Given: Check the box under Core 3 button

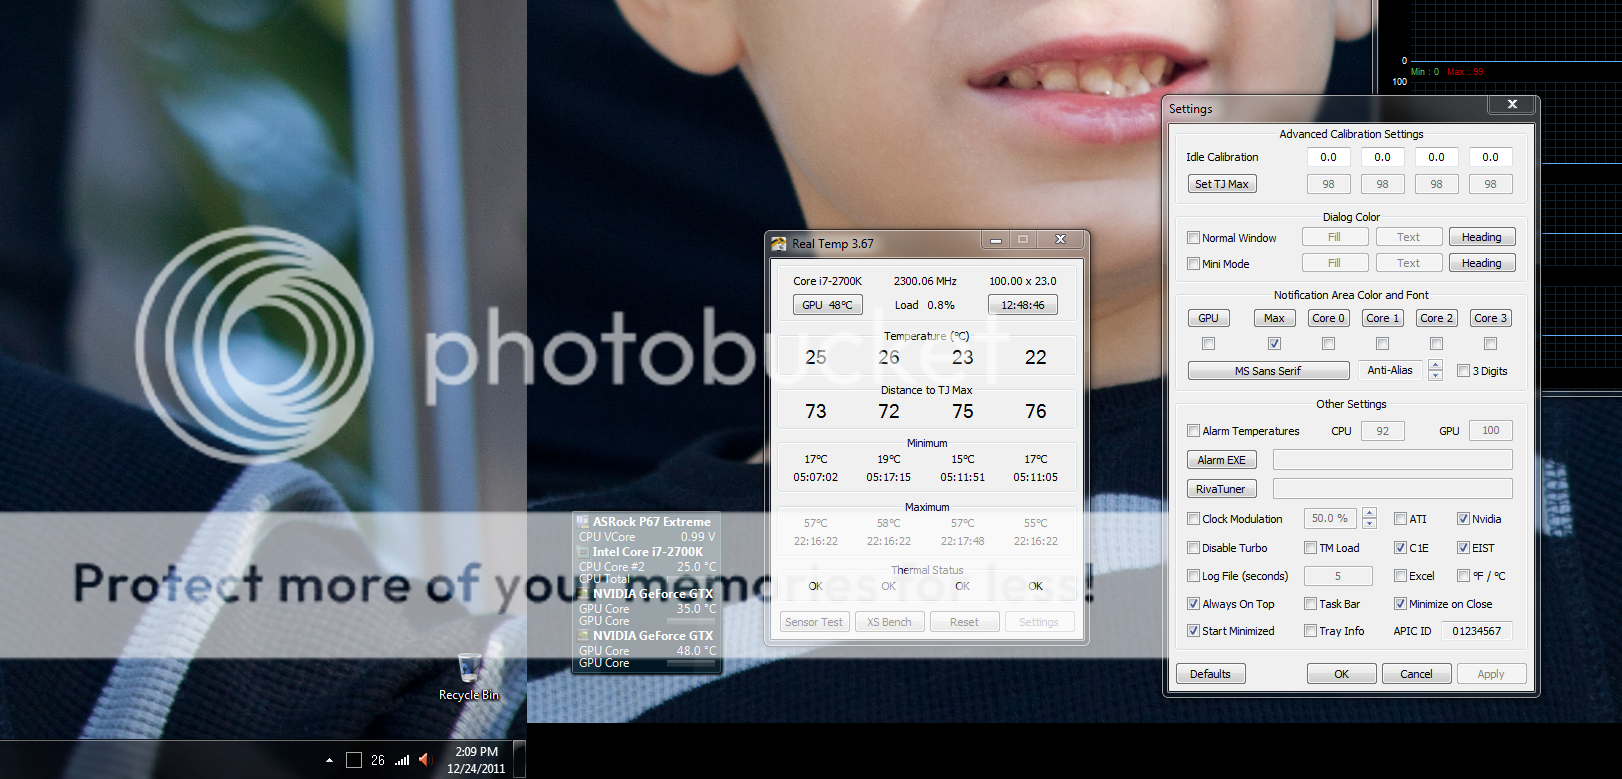Looking at the screenshot, I should (x=1491, y=344).
